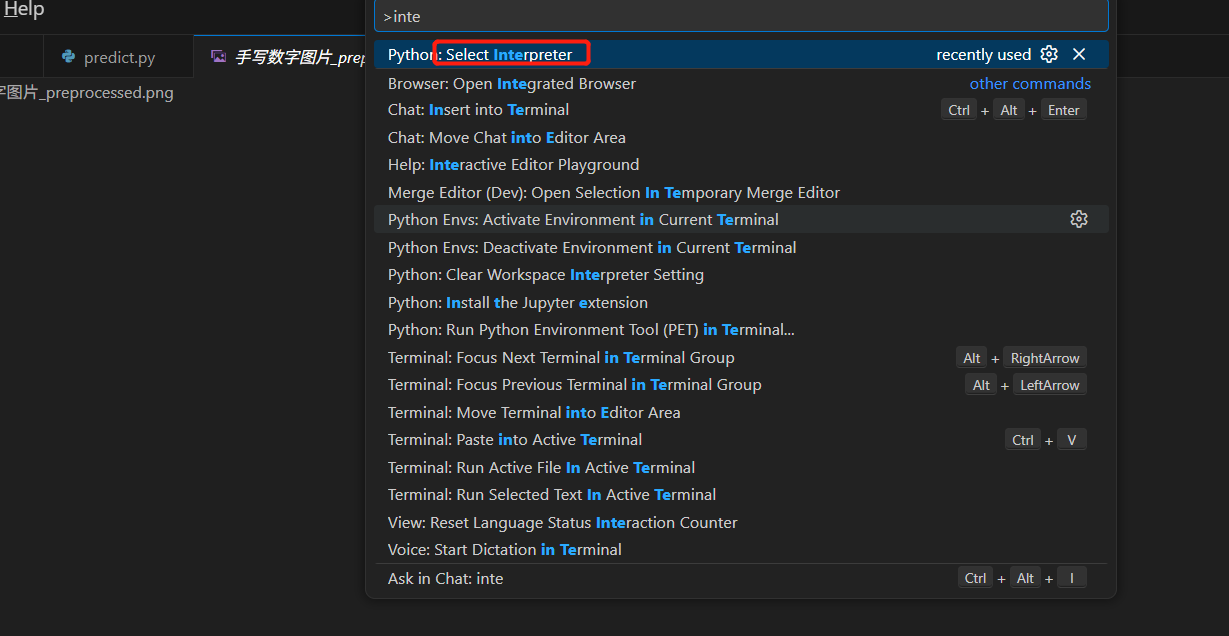Click the command palette input field
Screen dimensions: 1229x636
[741, 16]
